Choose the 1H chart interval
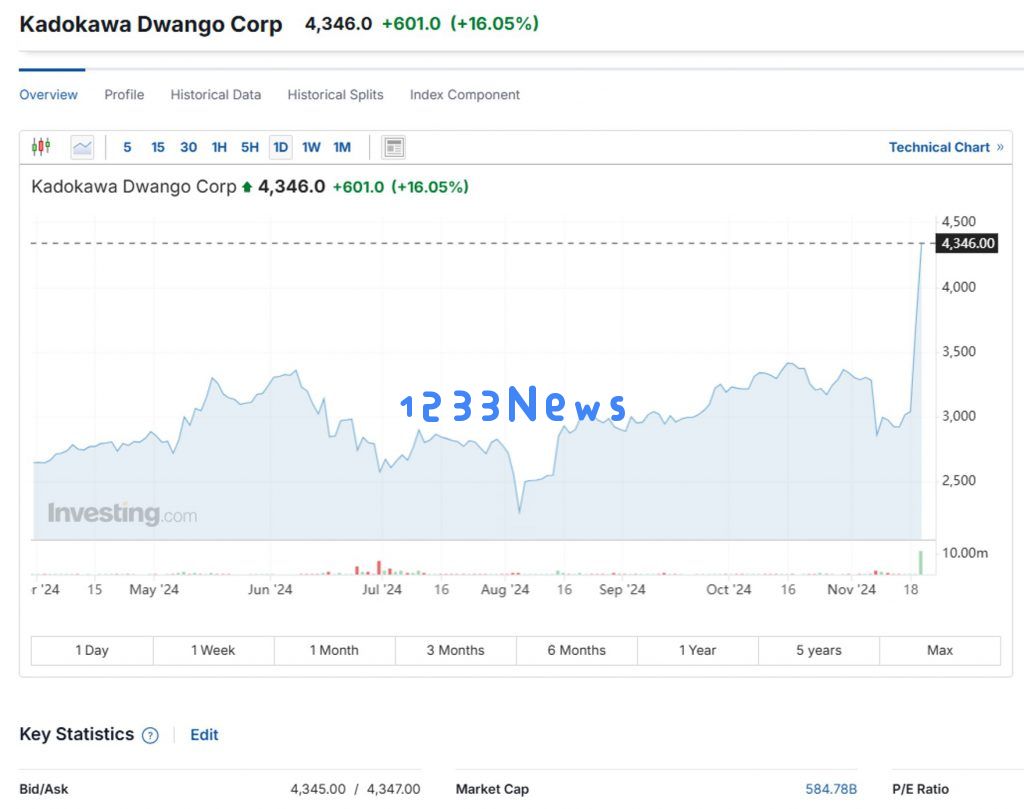This screenshot has width=1024, height=809. [219, 148]
